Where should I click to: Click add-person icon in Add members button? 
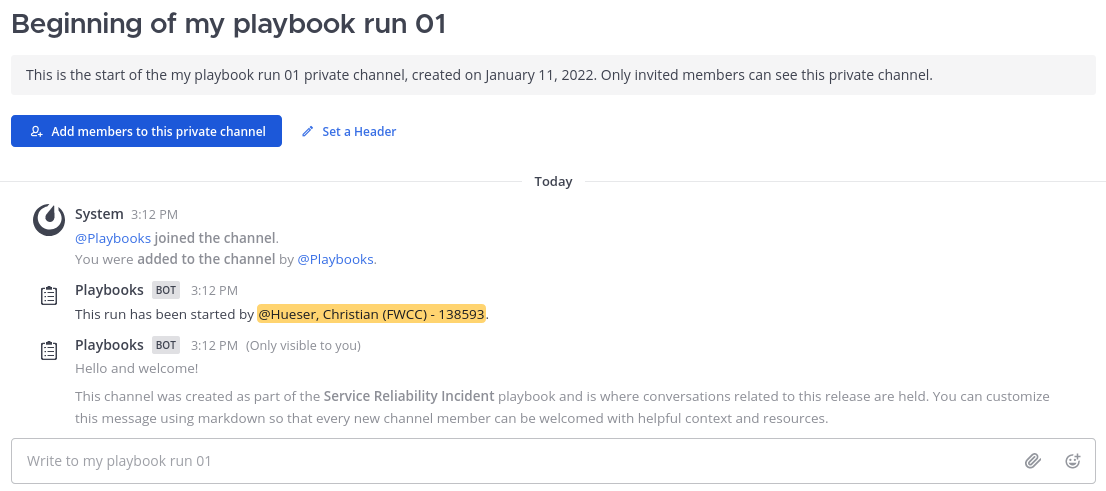pyautogui.click(x=37, y=131)
